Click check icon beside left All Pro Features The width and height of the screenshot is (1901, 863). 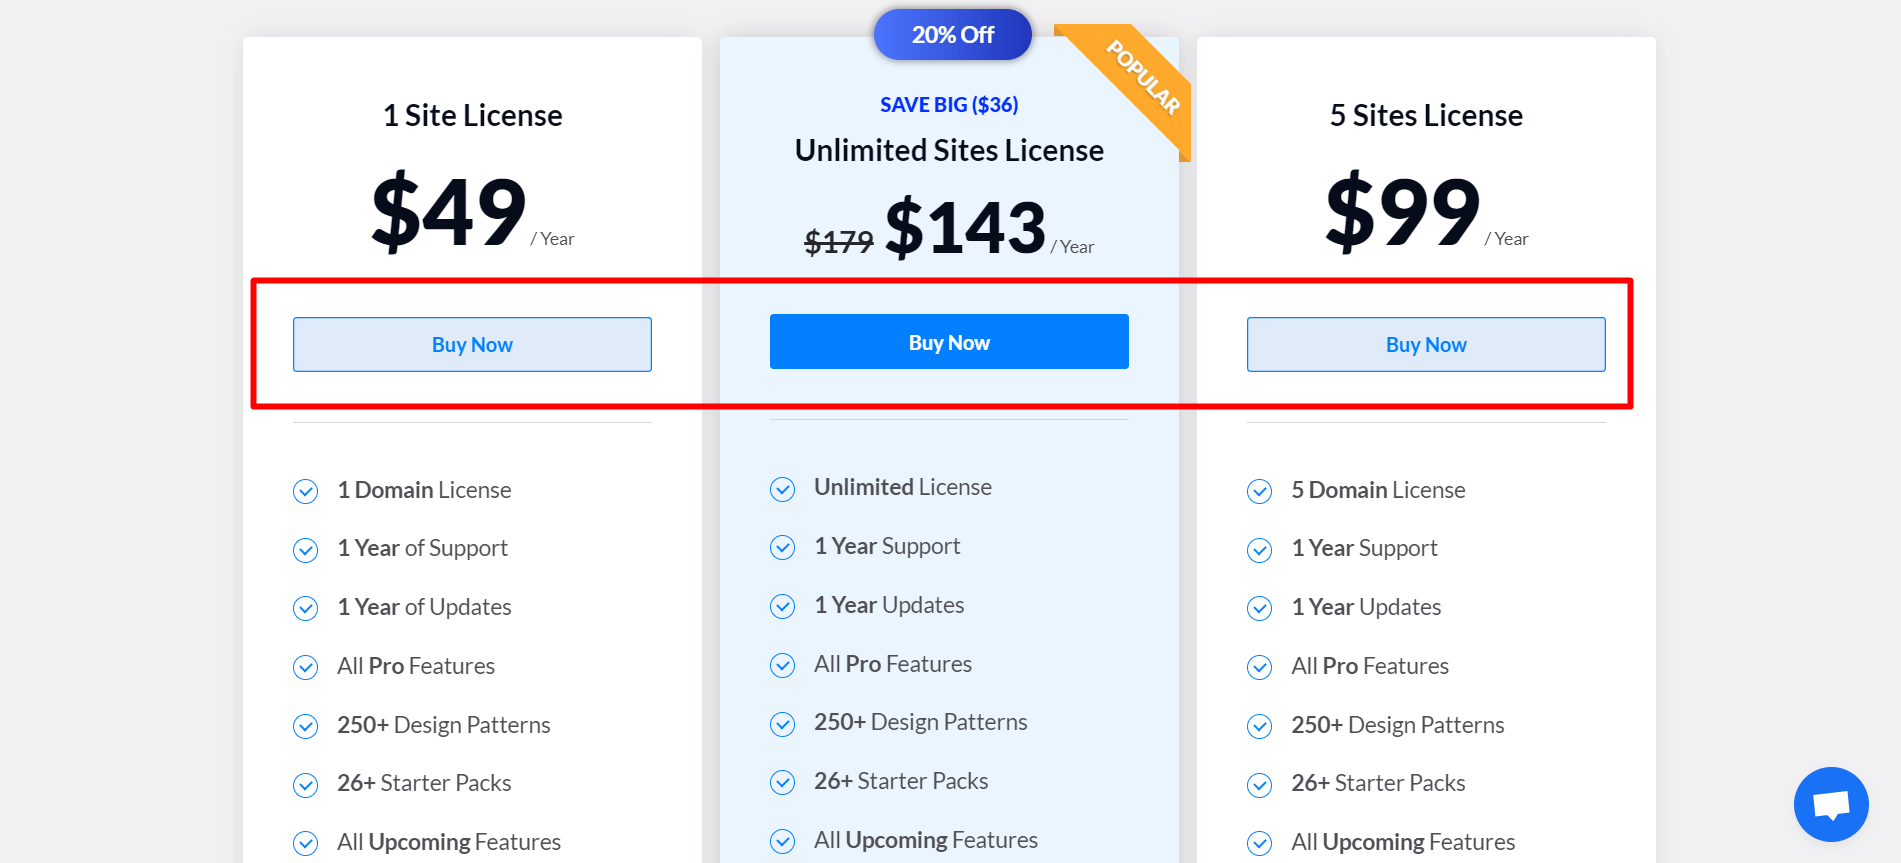click(305, 667)
